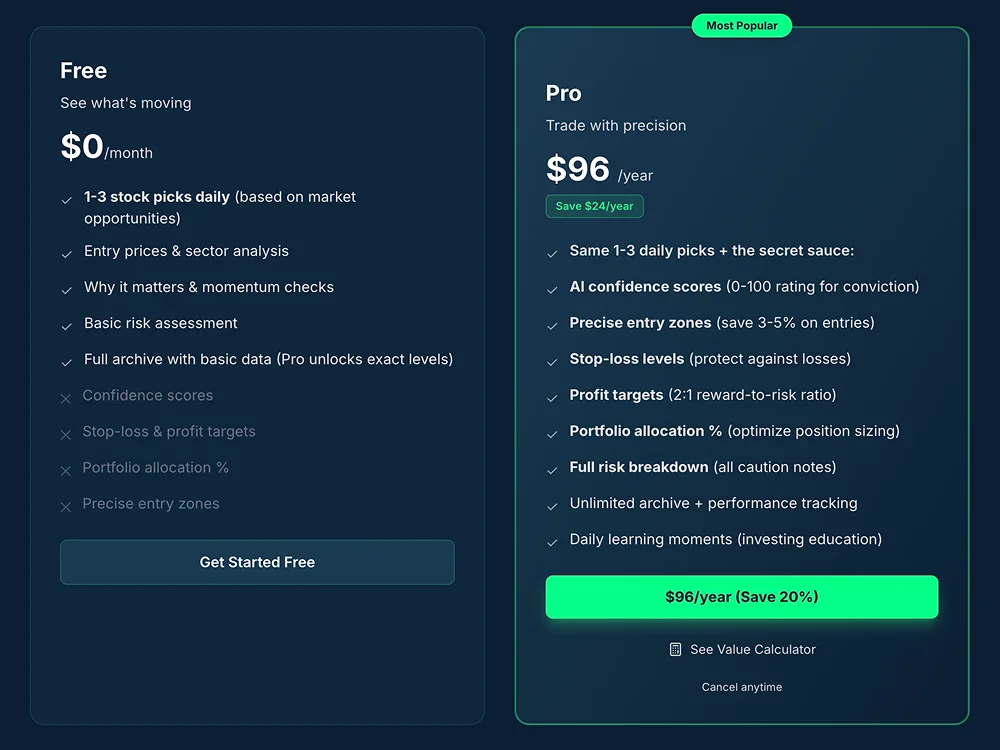Click the checkmark next to Profit targets
The height and width of the screenshot is (750, 1000).
click(552, 395)
